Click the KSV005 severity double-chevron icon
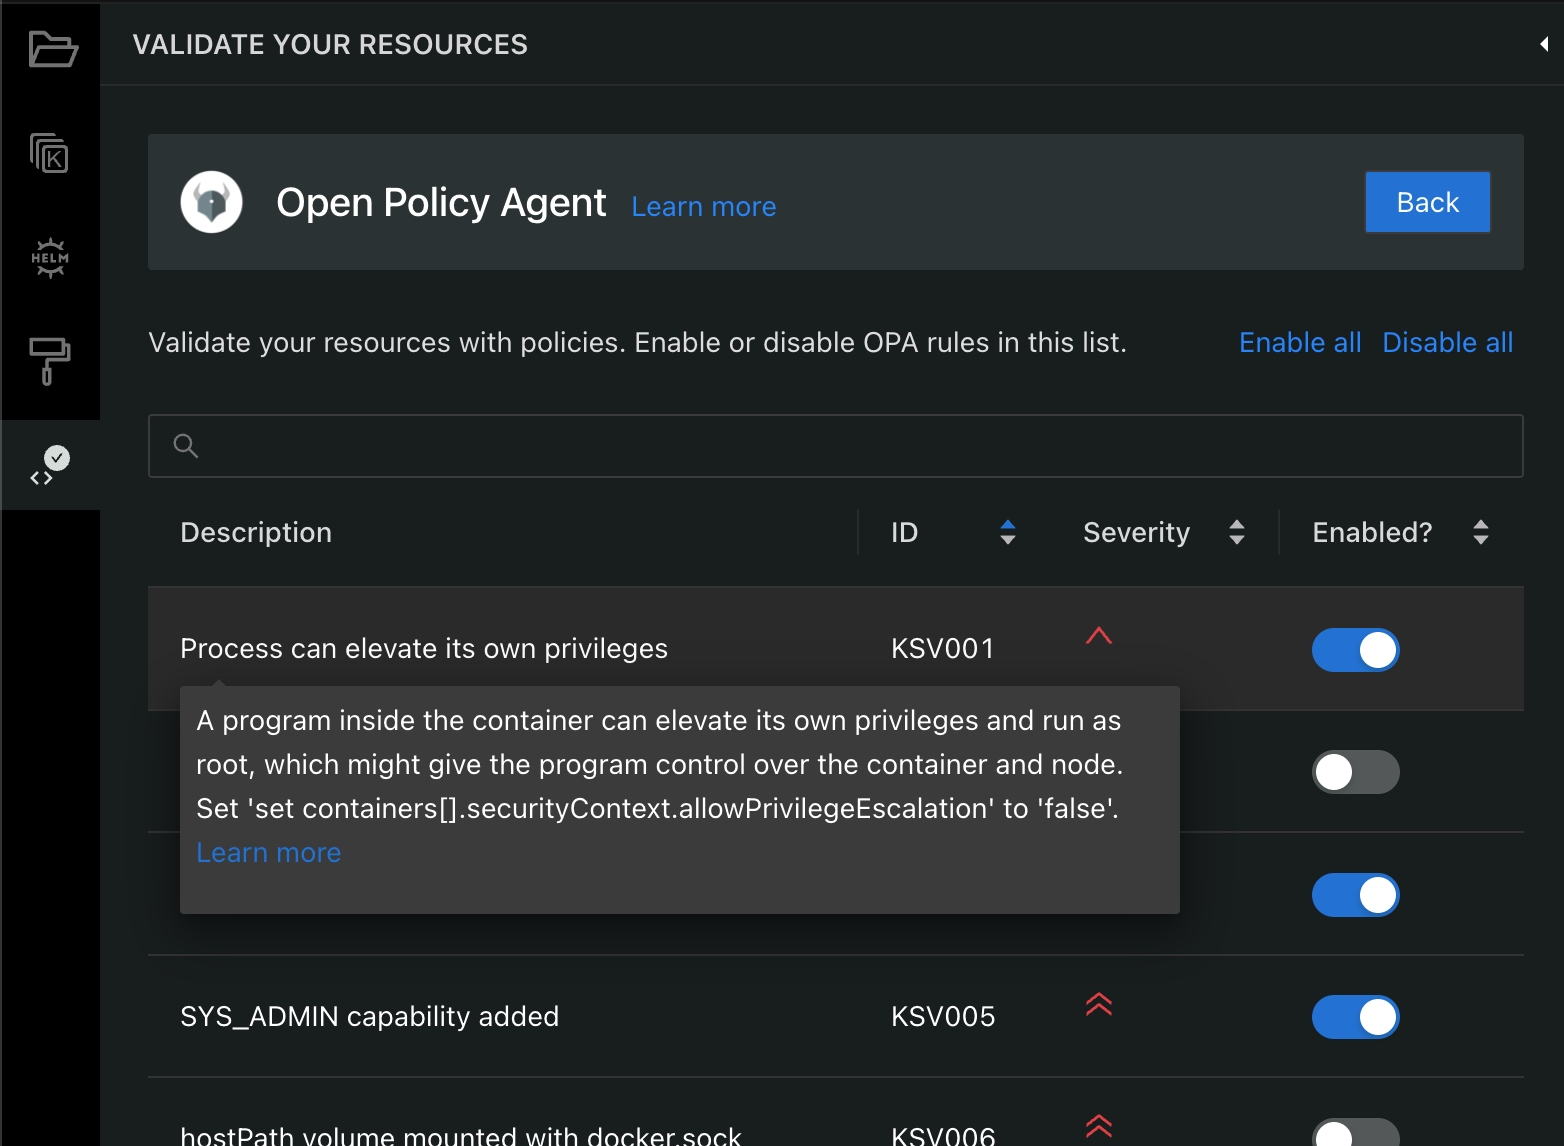Viewport: 1564px width, 1146px height. (x=1099, y=1004)
